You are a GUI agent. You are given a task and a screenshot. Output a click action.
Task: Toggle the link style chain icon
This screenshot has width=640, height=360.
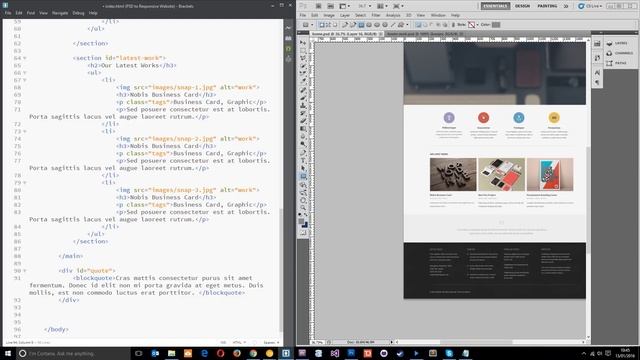pyautogui.click(x=453, y=25)
